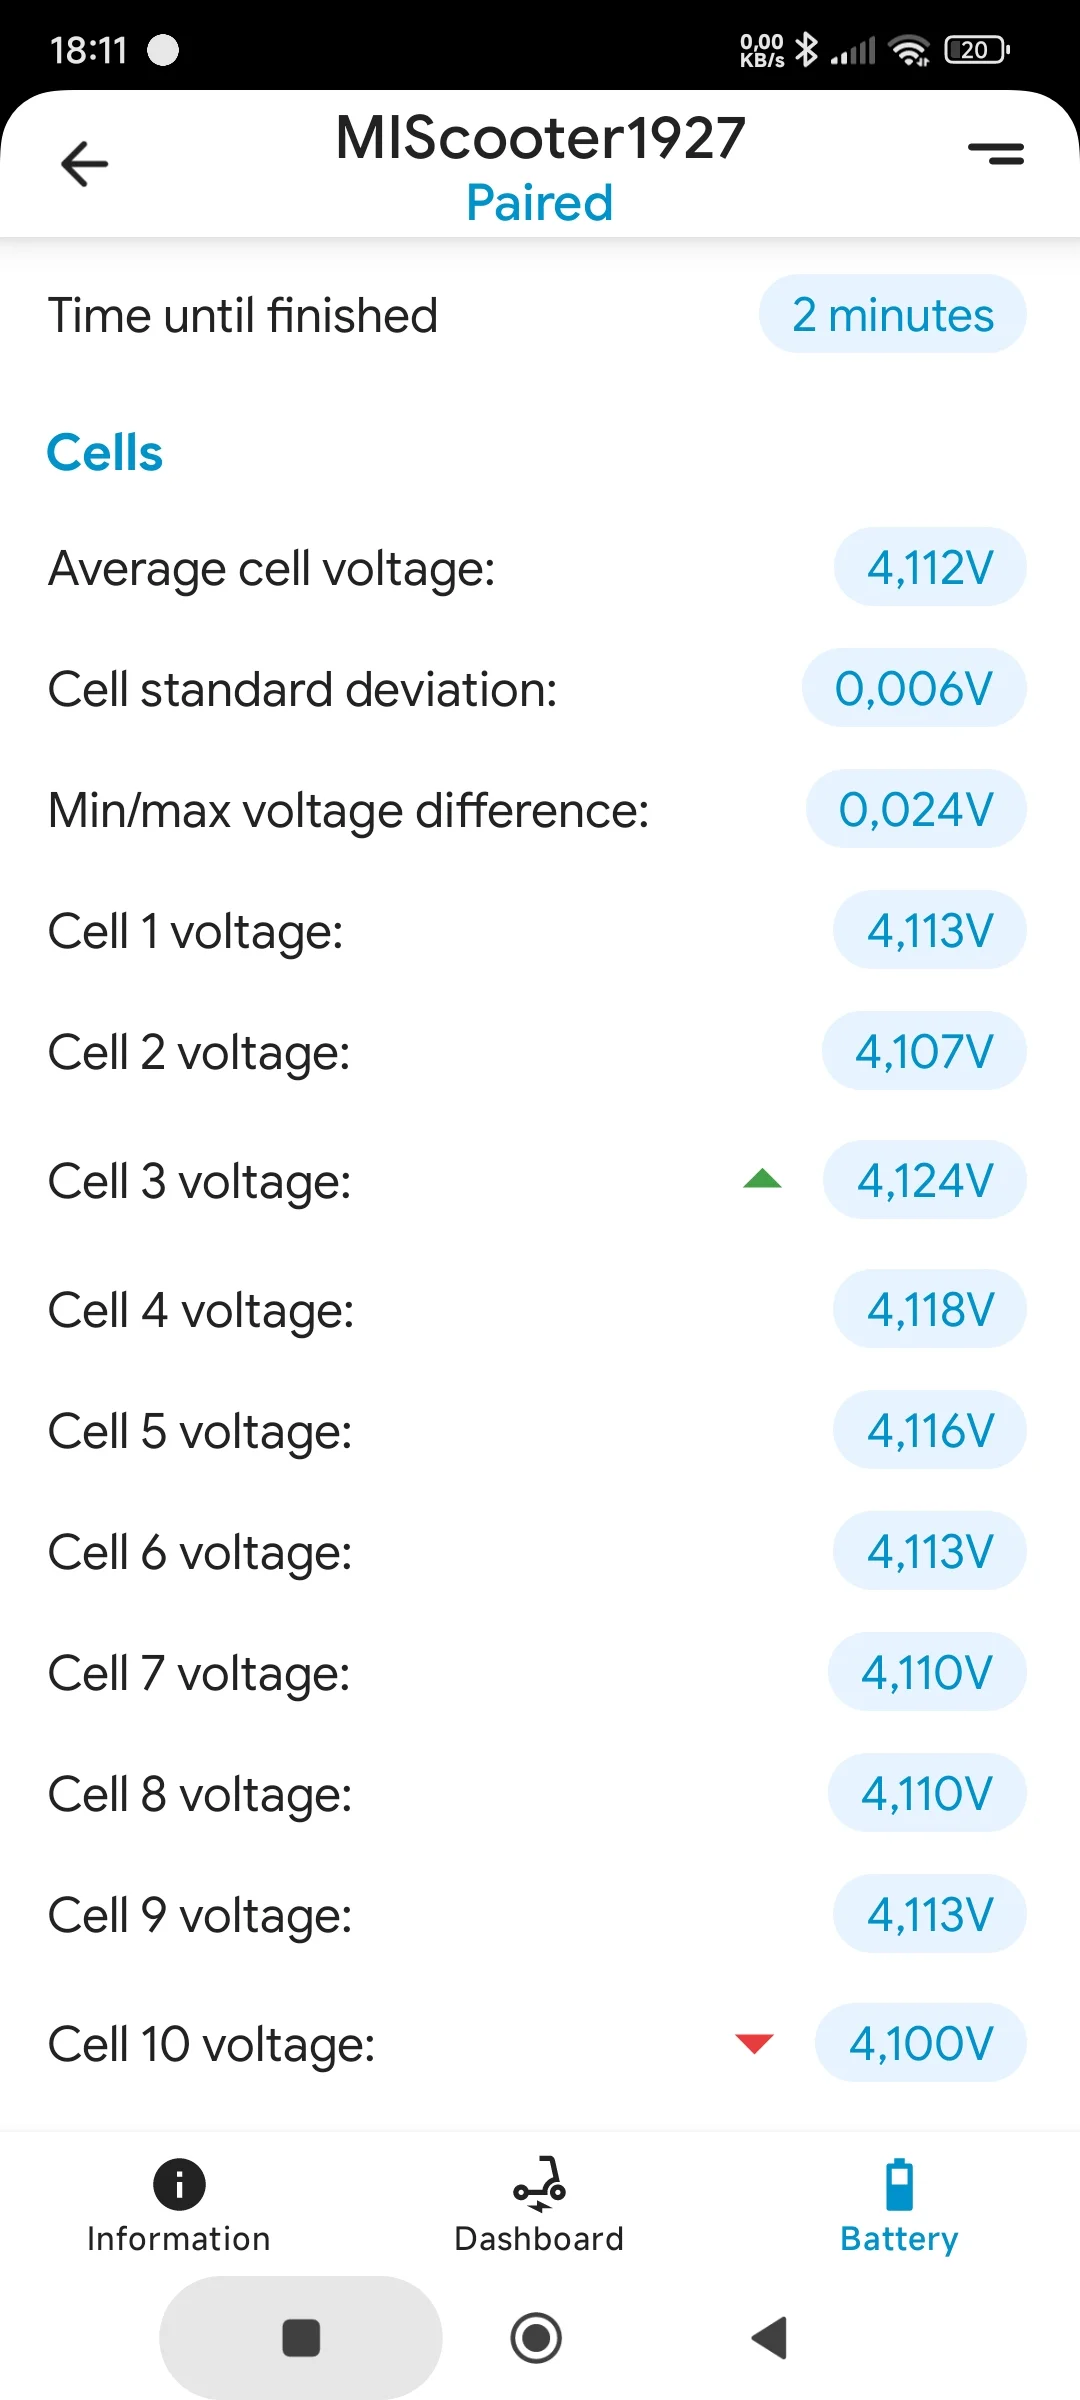Tap the Dashboard scooter icon
Screen dimensions: 1080x2400
click(x=539, y=2184)
